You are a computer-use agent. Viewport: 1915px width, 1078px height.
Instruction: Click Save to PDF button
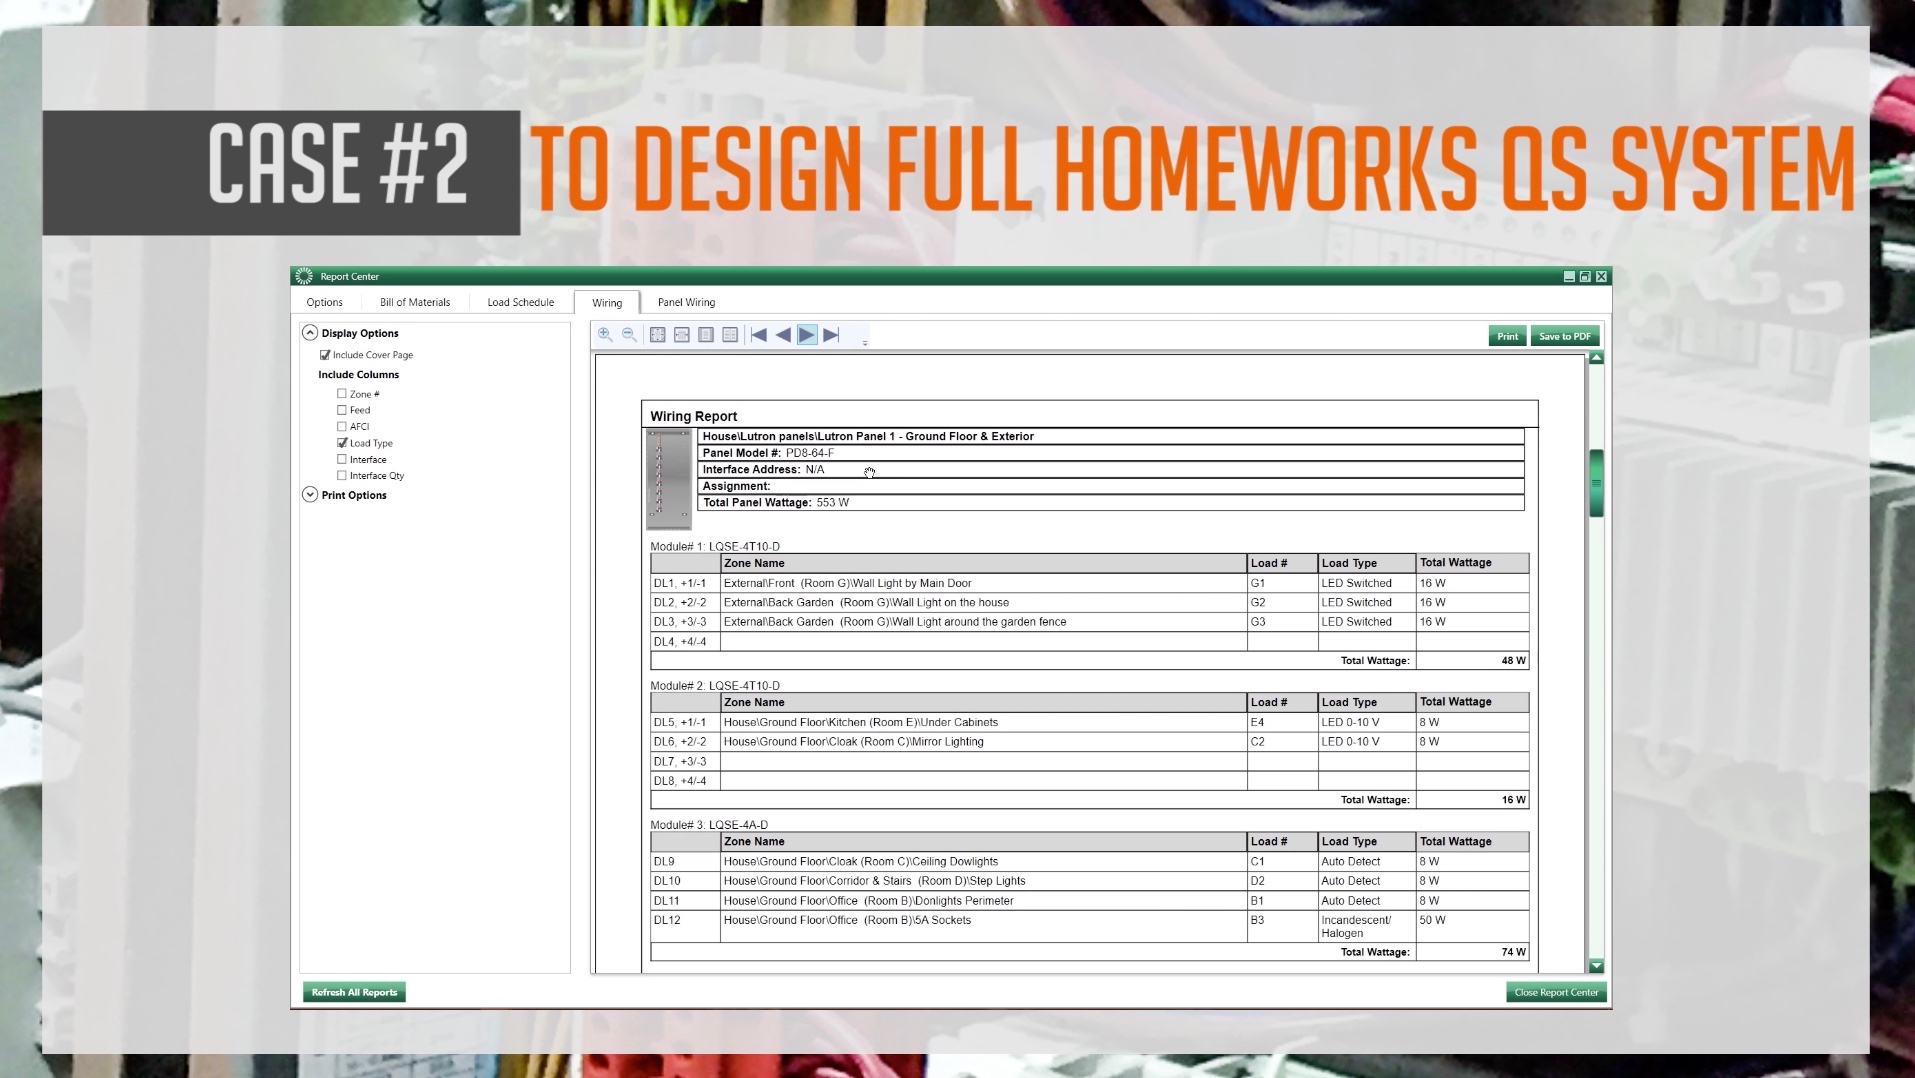point(1565,336)
